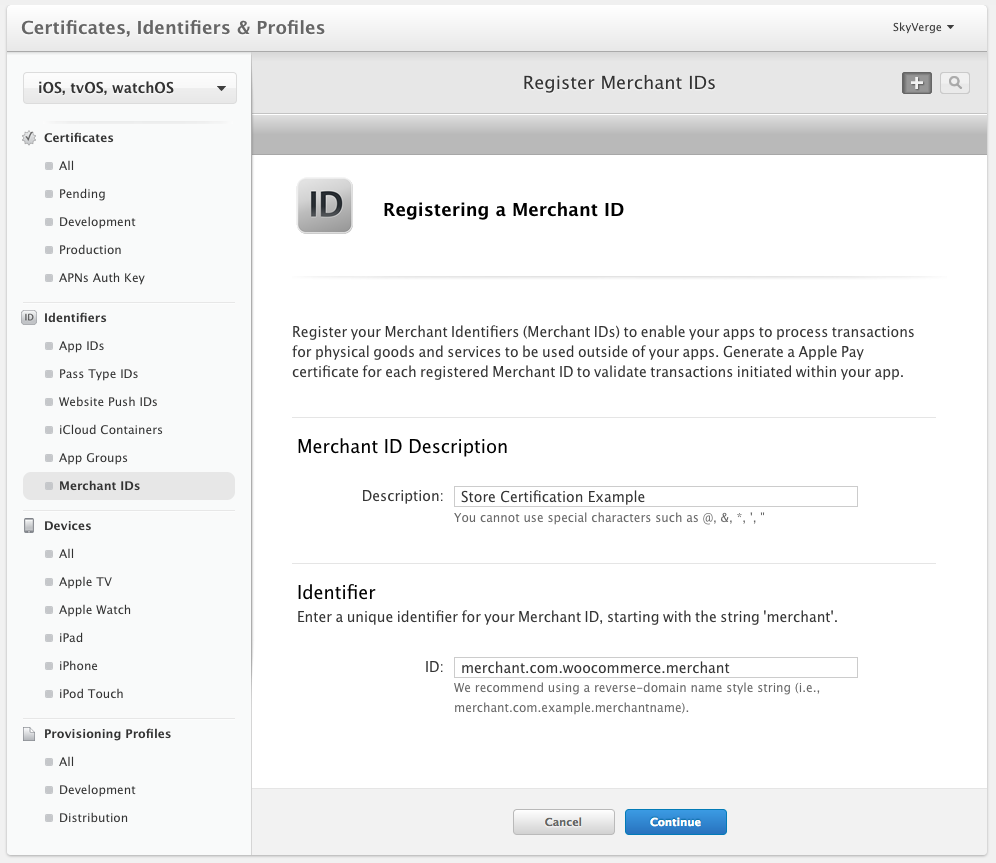Expand the SkyVerge account menu
996x863 pixels.
coord(923,27)
